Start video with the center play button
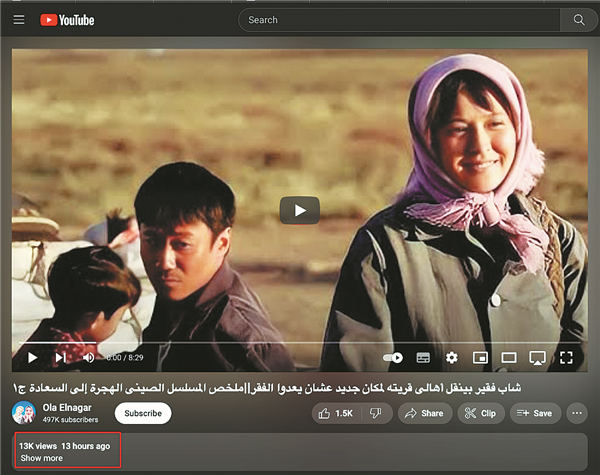Viewport: 600px width, 475px height. (x=300, y=210)
